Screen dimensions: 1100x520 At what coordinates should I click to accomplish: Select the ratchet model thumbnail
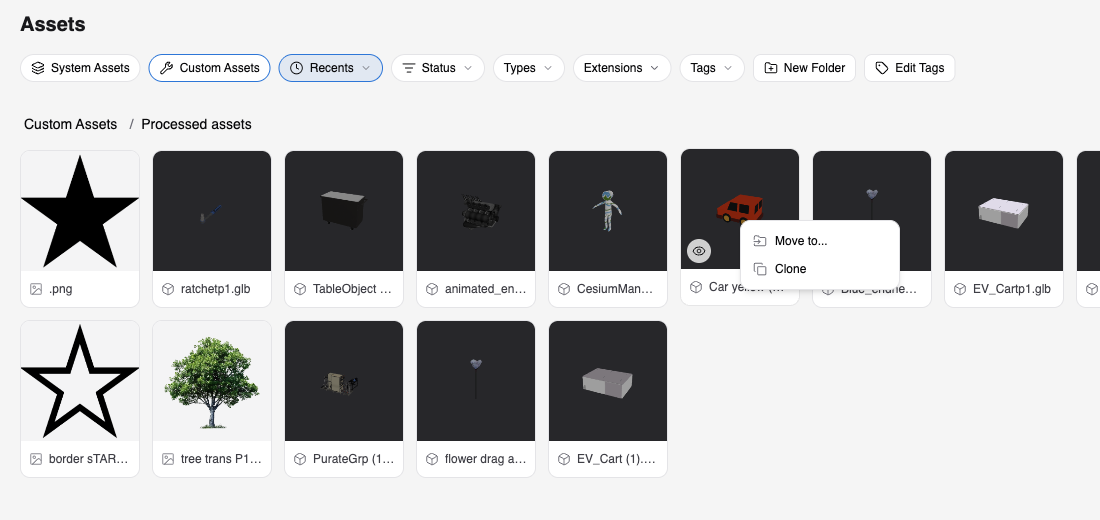[212, 211]
